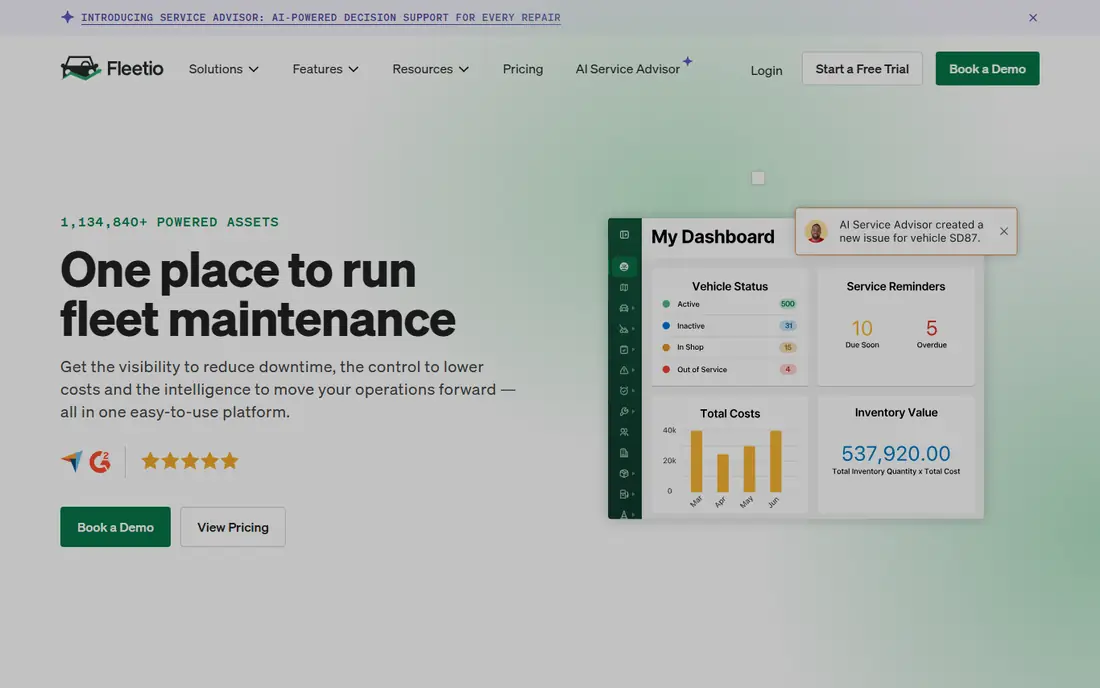Open the issues warning-triangle sidebar icon

pyautogui.click(x=623, y=370)
